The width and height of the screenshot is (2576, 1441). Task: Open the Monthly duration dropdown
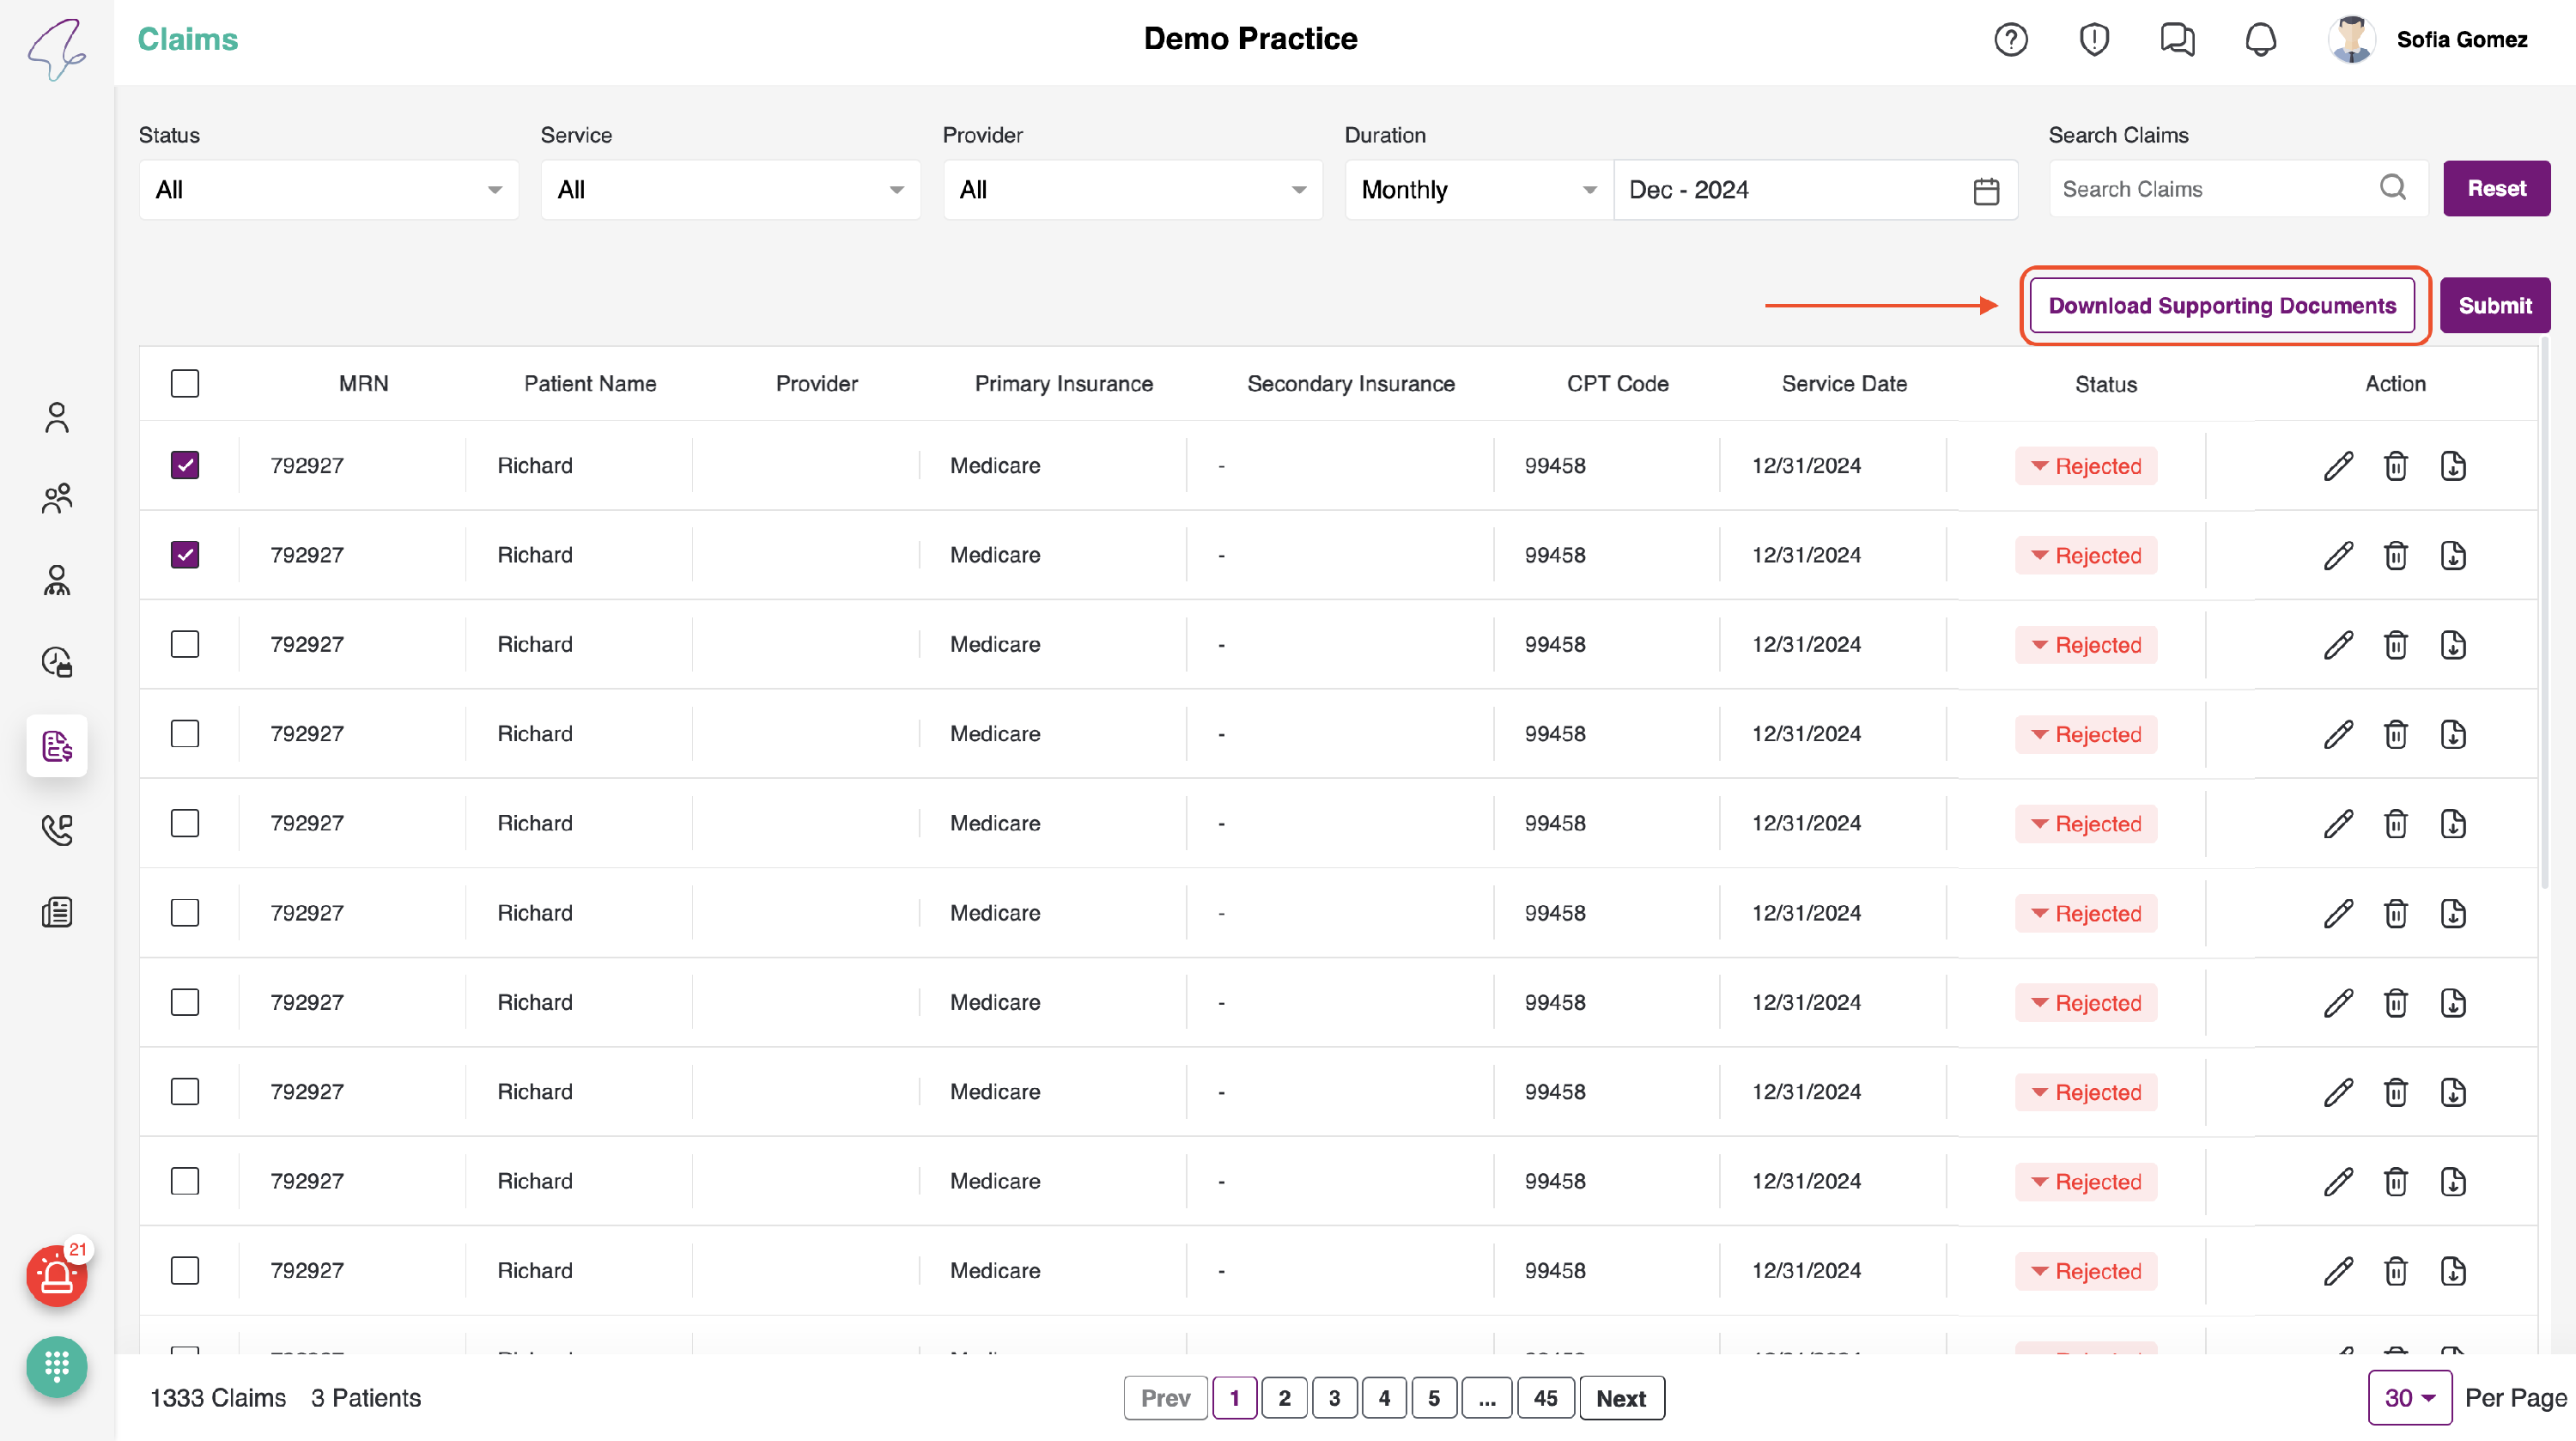pos(1478,190)
